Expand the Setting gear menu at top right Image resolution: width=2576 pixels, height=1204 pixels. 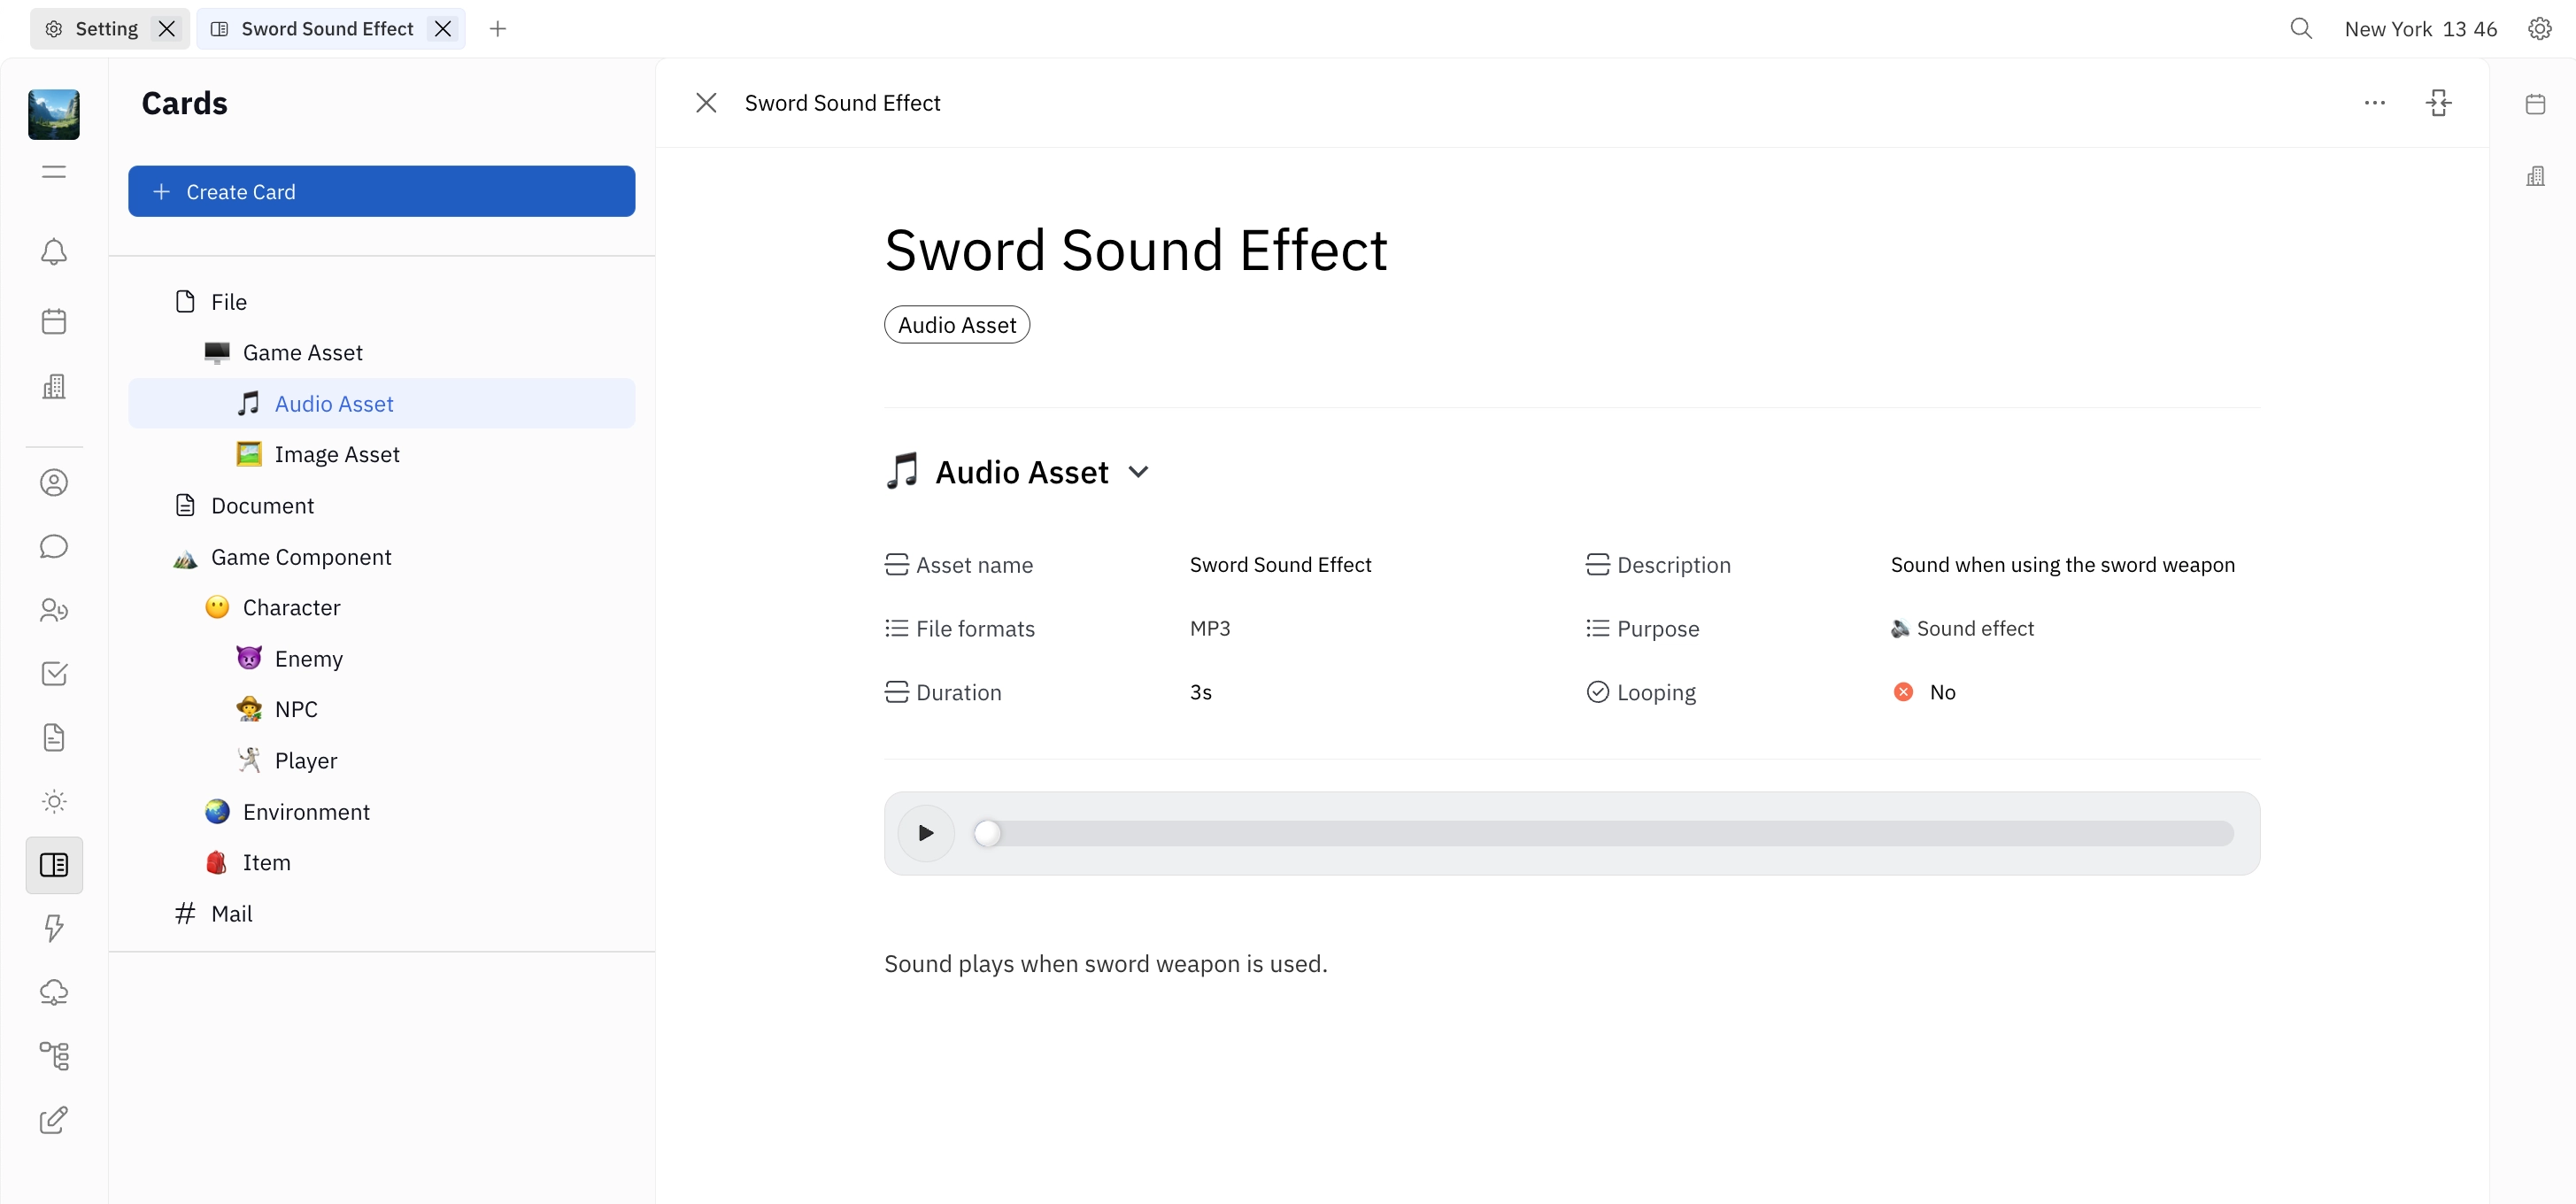point(2541,28)
